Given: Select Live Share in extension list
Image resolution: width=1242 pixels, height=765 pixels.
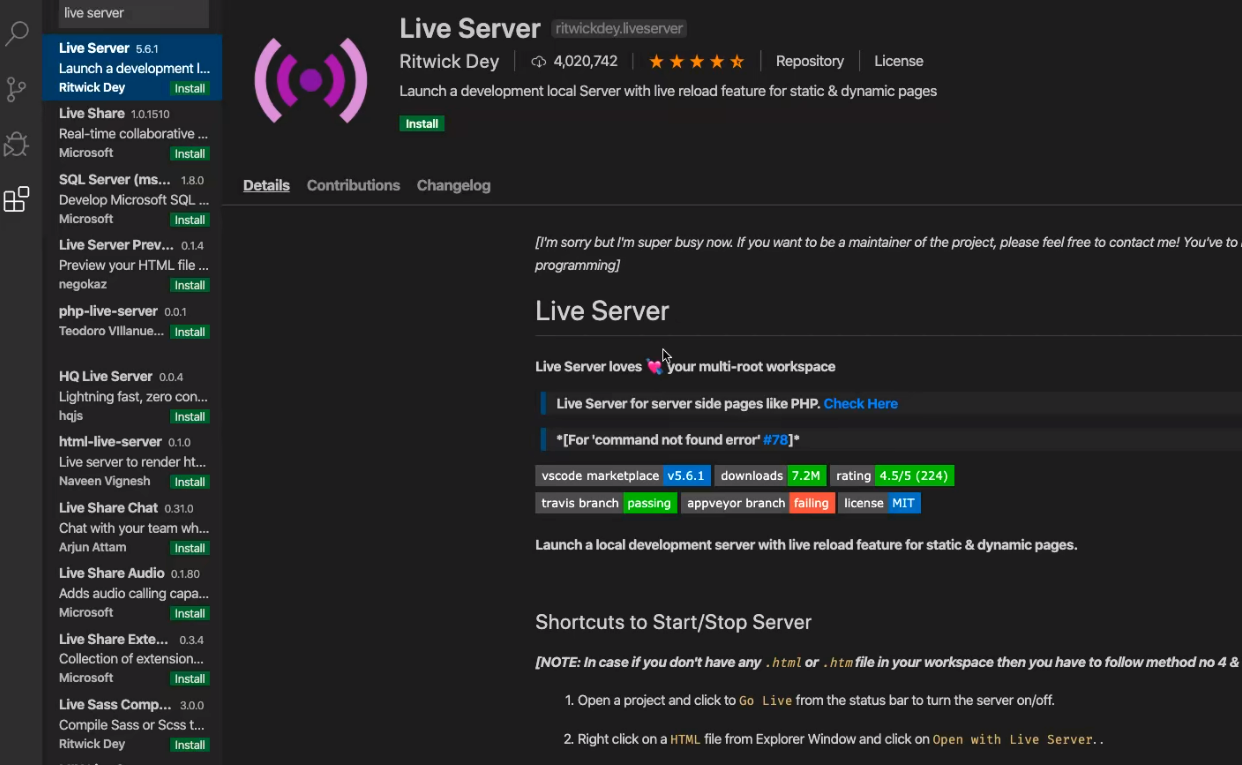Looking at the screenshot, I should point(132,133).
